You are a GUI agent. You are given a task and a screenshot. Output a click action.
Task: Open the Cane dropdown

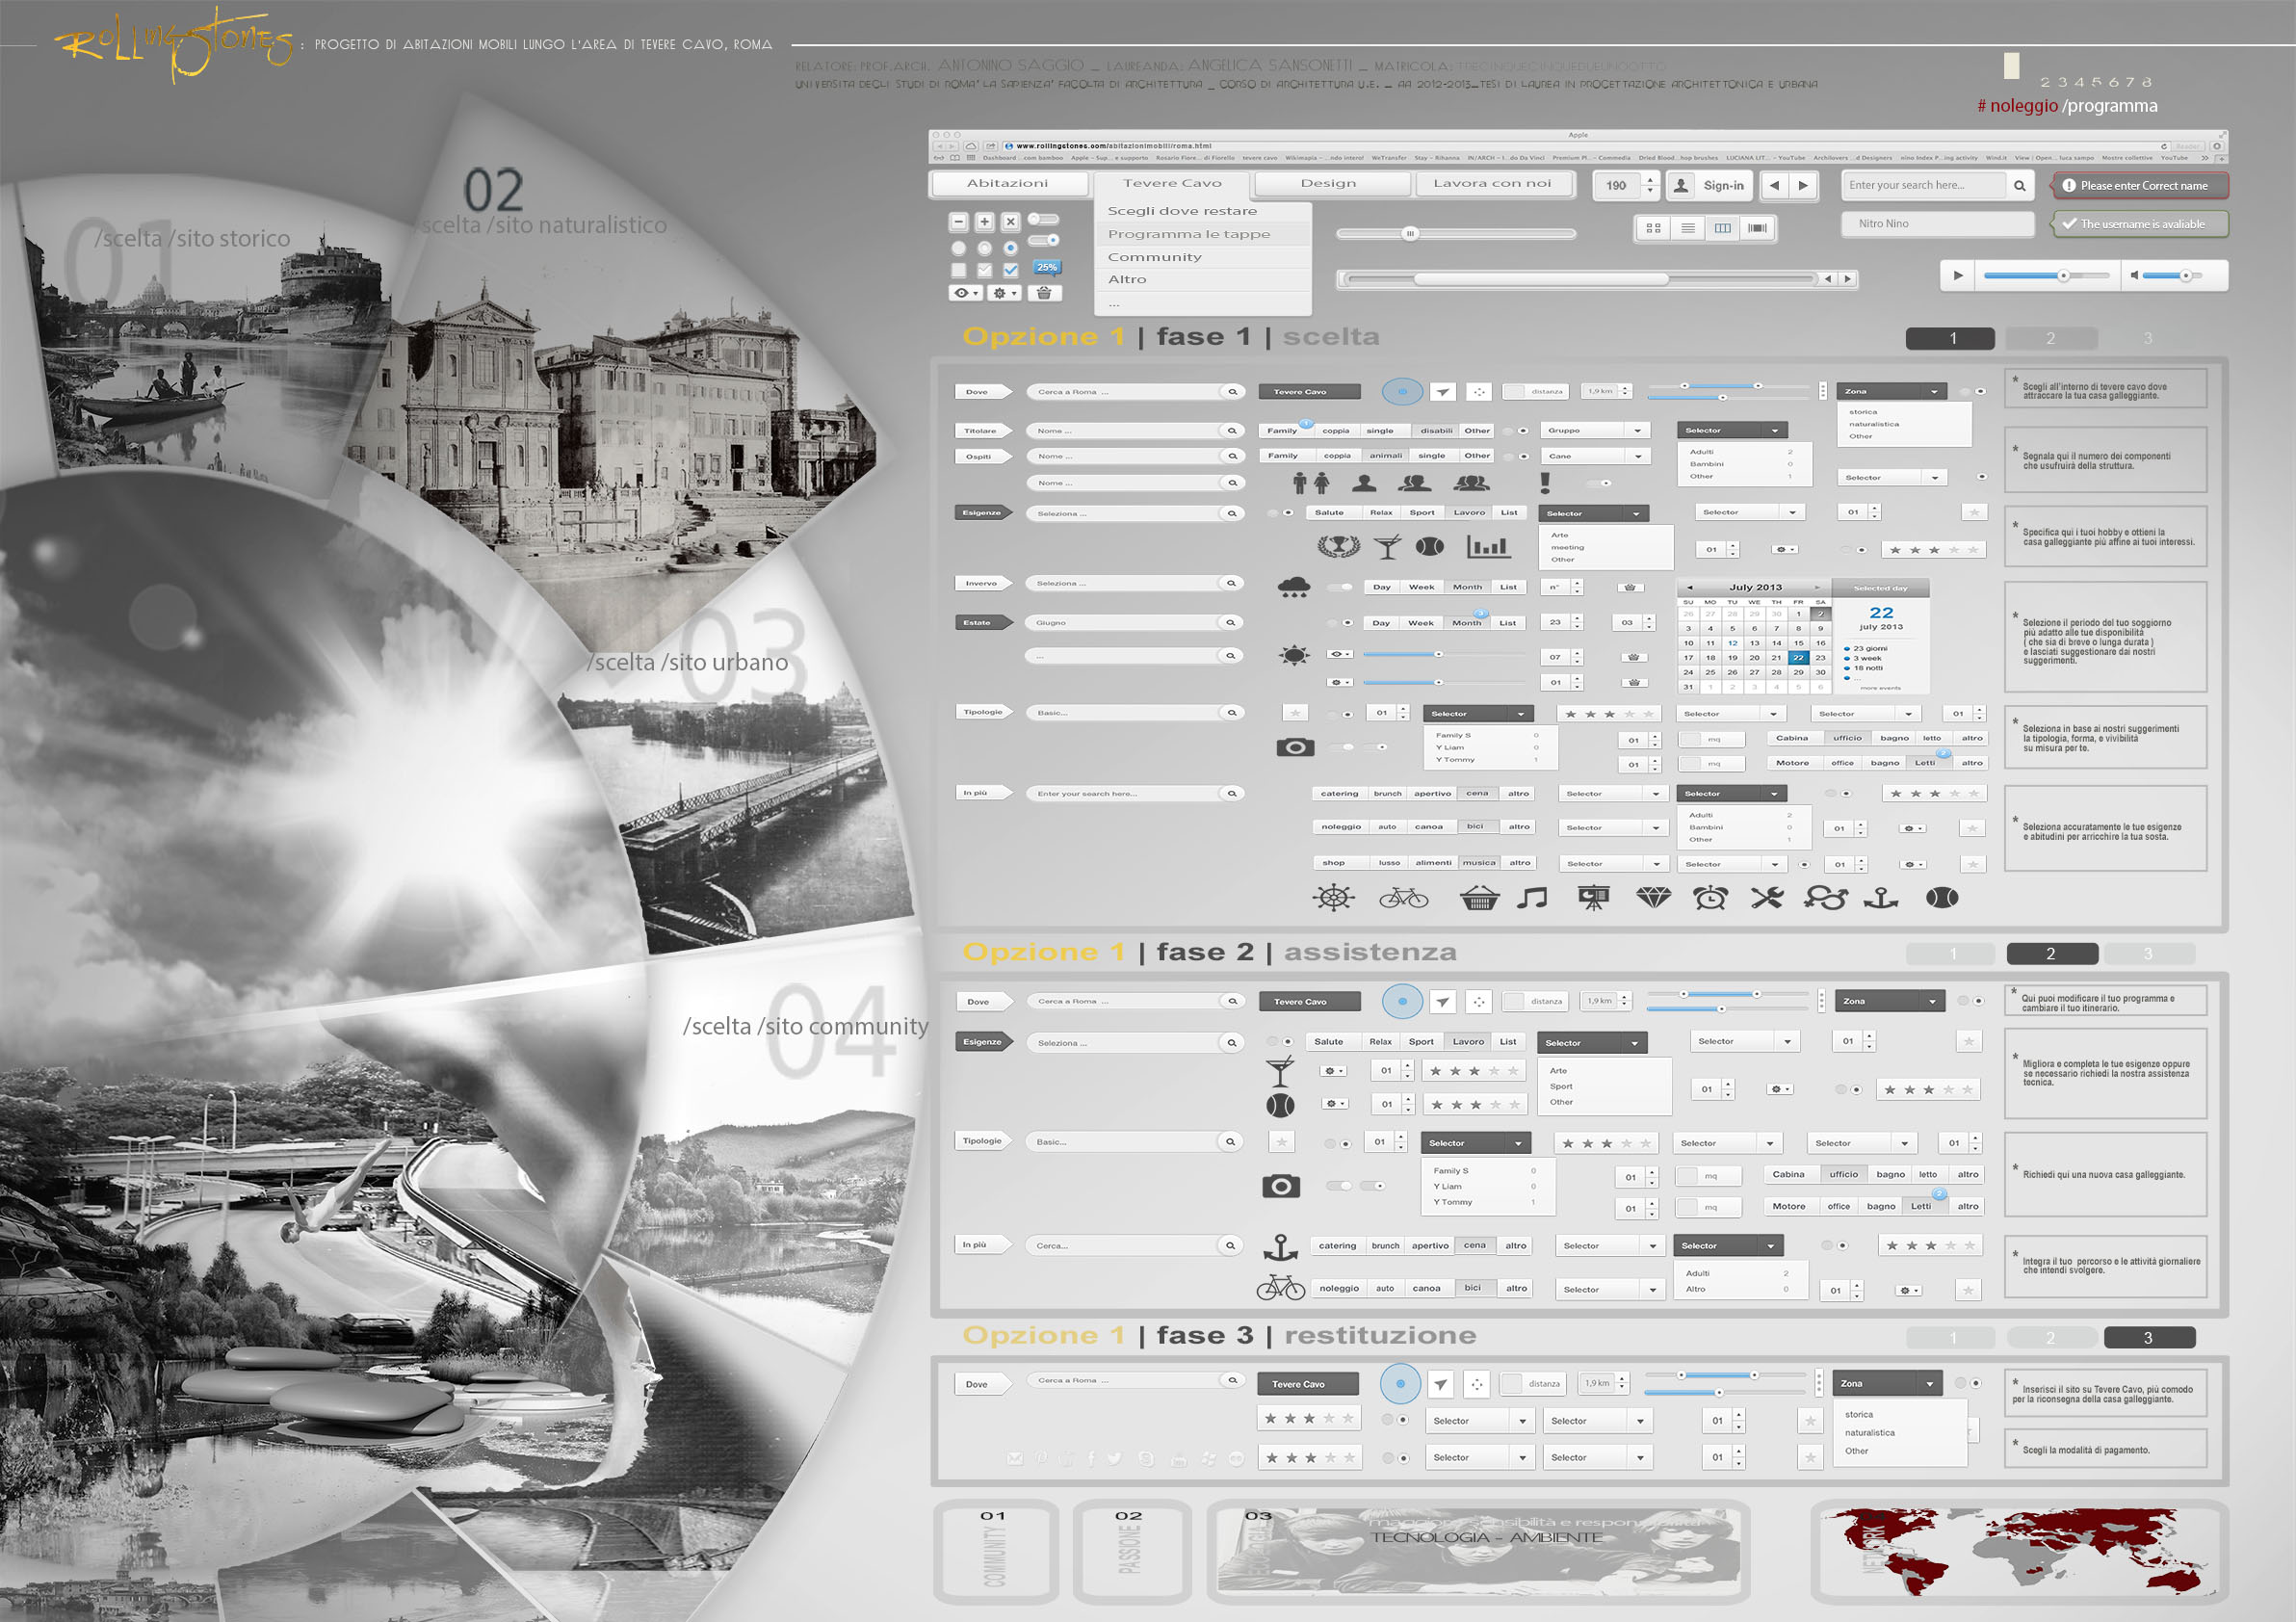(x=1637, y=456)
